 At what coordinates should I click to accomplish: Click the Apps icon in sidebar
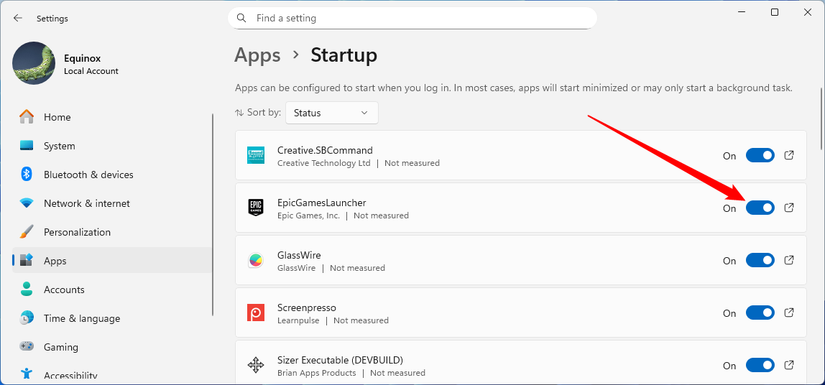coord(26,260)
